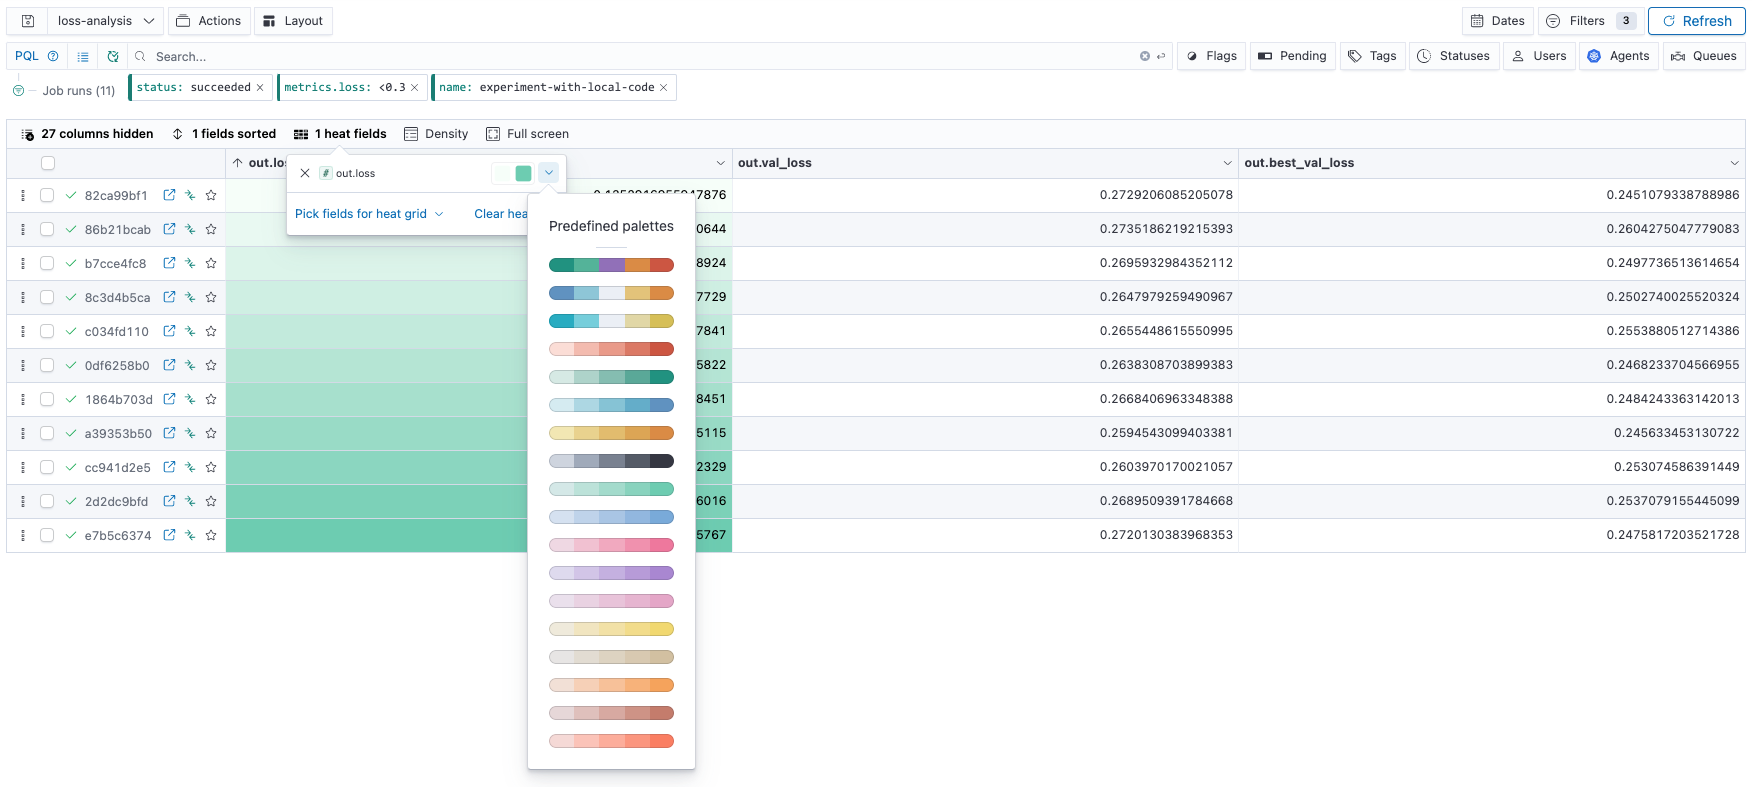
Task: Remove out.loss heat field with X
Action: 305,173
